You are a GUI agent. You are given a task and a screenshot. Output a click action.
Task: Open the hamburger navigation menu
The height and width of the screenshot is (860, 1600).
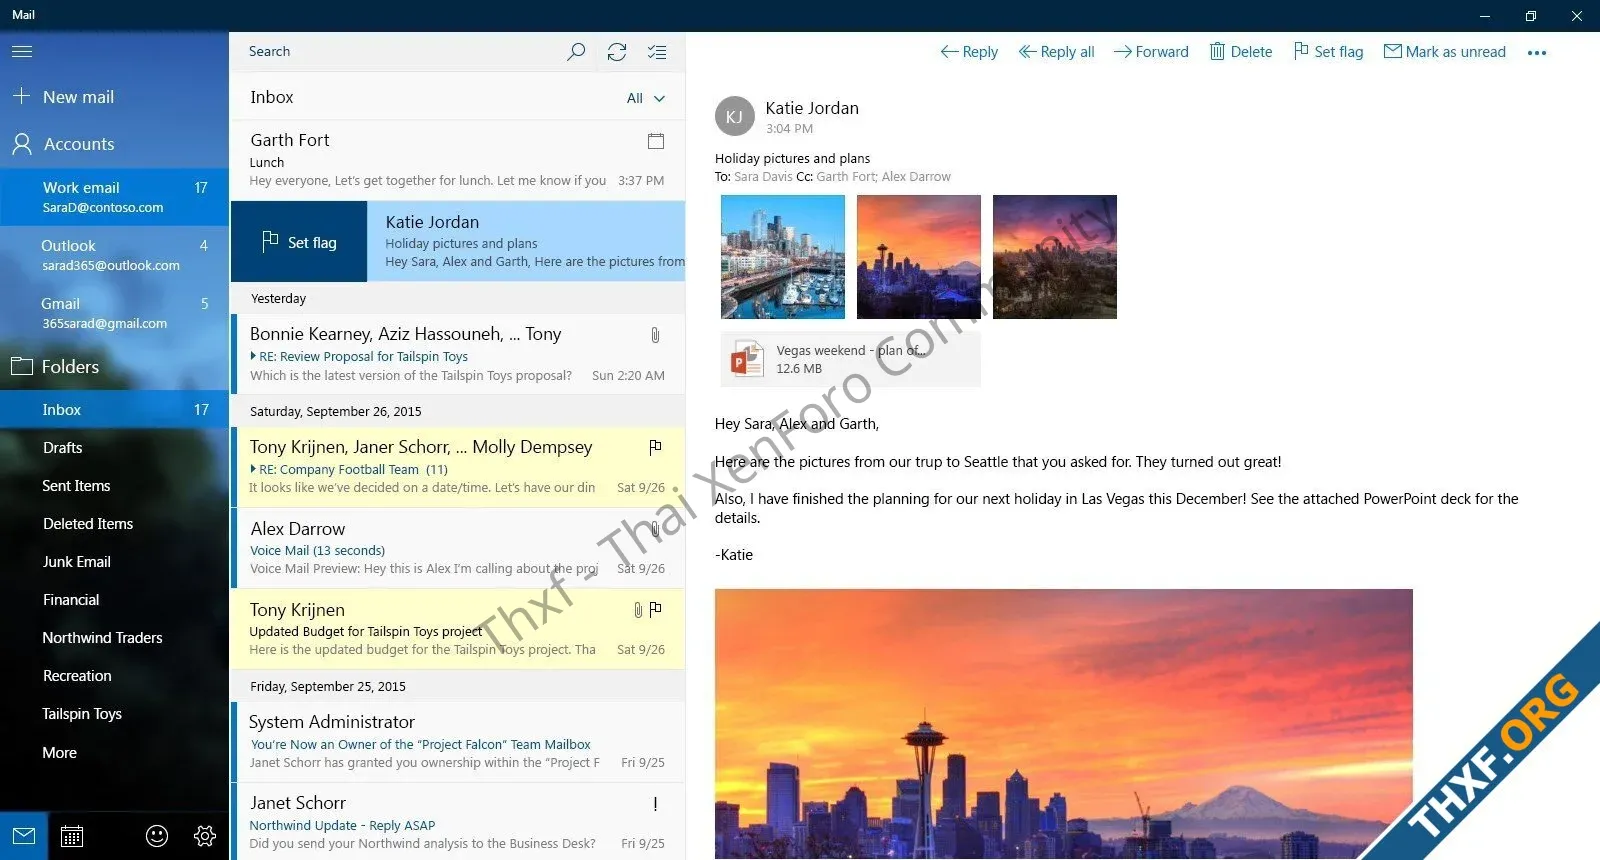tap(22, 51)
